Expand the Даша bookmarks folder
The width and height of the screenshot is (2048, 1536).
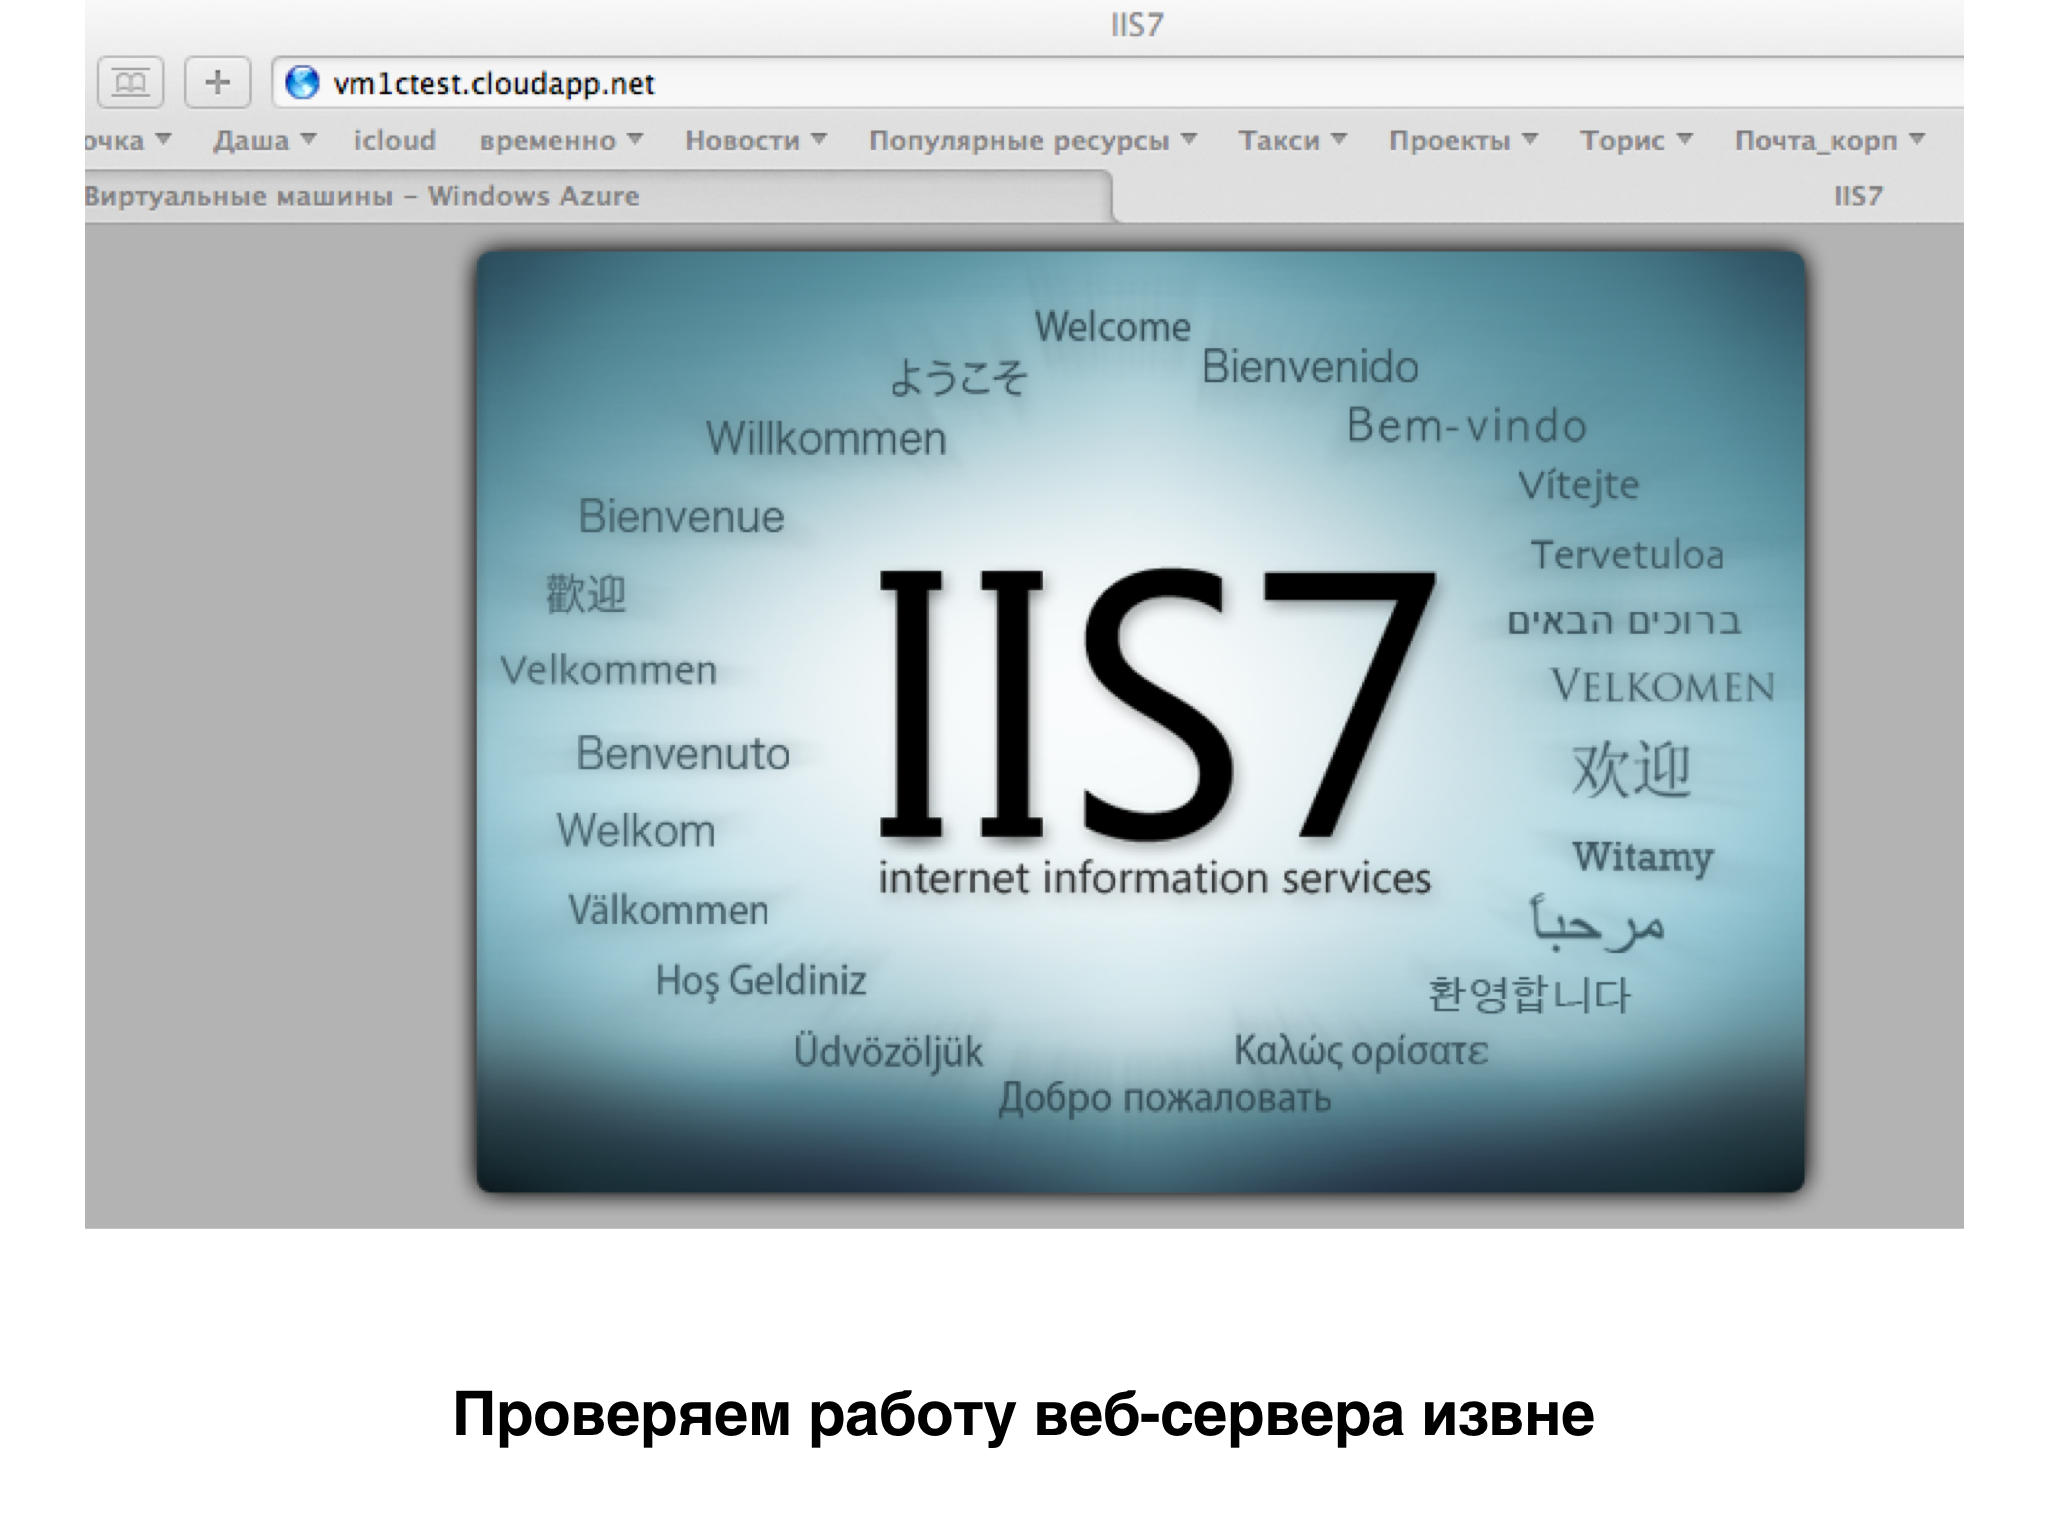[264, 140]
